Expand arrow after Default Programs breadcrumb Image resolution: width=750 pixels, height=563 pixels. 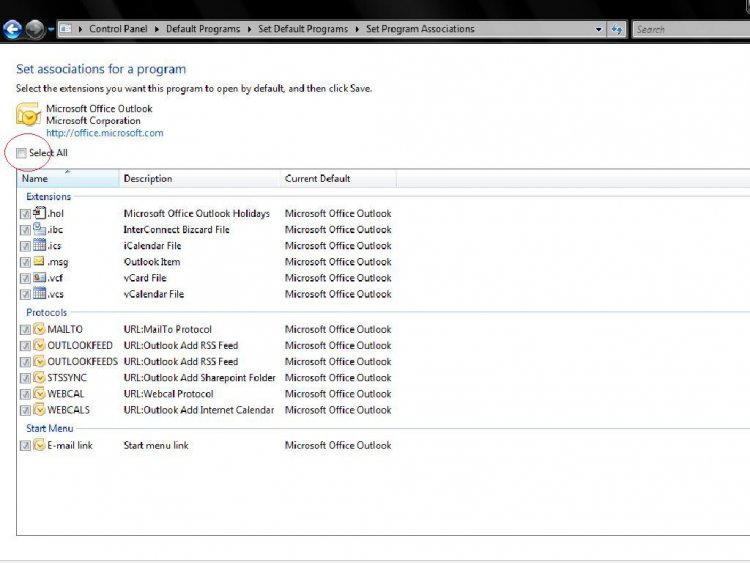coord(249,29)
